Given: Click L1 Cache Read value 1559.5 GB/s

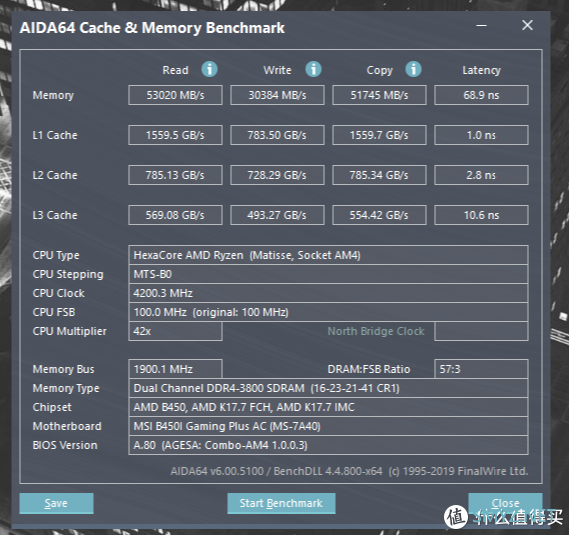Looking at the screenshot, I should click(x=175, y=135).
